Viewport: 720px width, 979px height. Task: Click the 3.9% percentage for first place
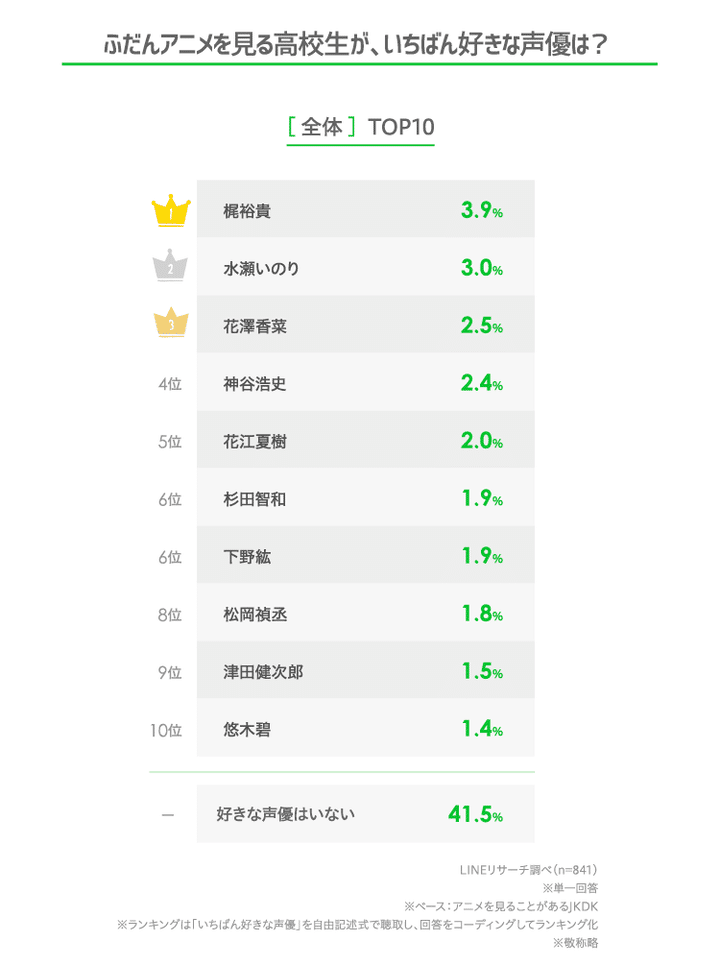(x=481, y=211)
